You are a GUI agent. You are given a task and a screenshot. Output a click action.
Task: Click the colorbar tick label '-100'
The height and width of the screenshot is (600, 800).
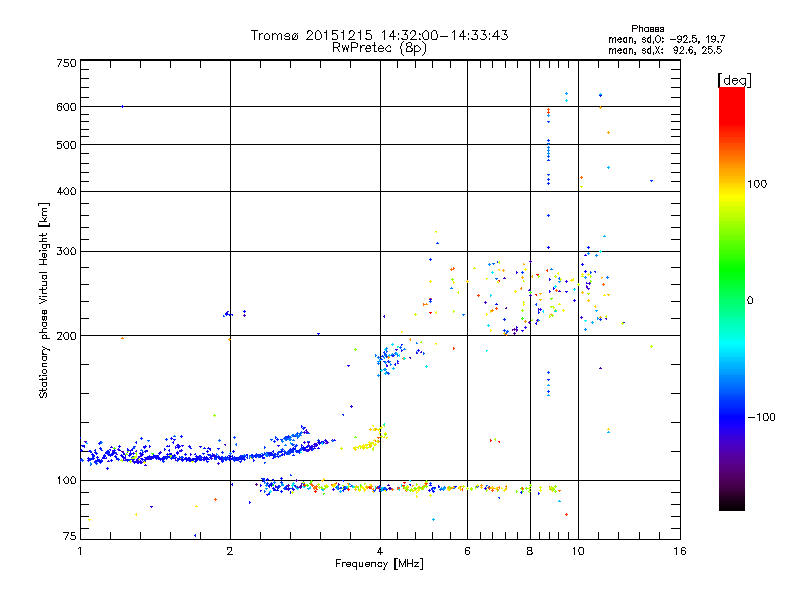click(761, 417)
